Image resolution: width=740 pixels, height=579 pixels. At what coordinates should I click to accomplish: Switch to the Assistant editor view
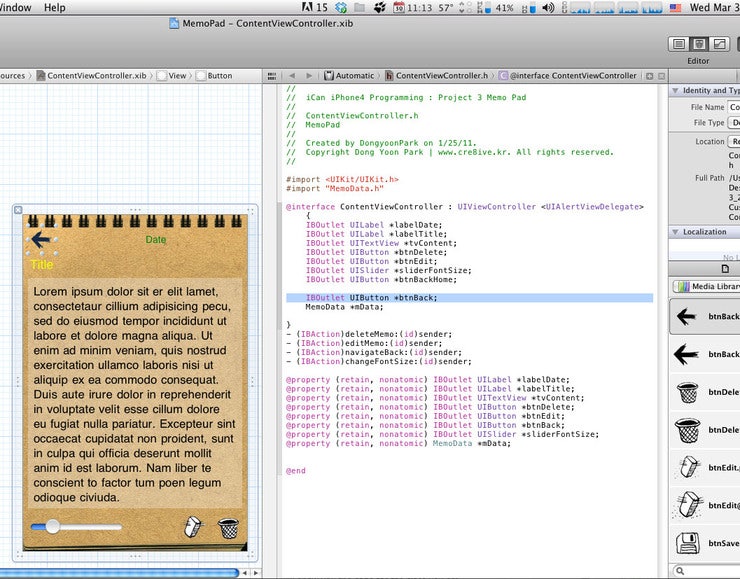pos(699,45)
